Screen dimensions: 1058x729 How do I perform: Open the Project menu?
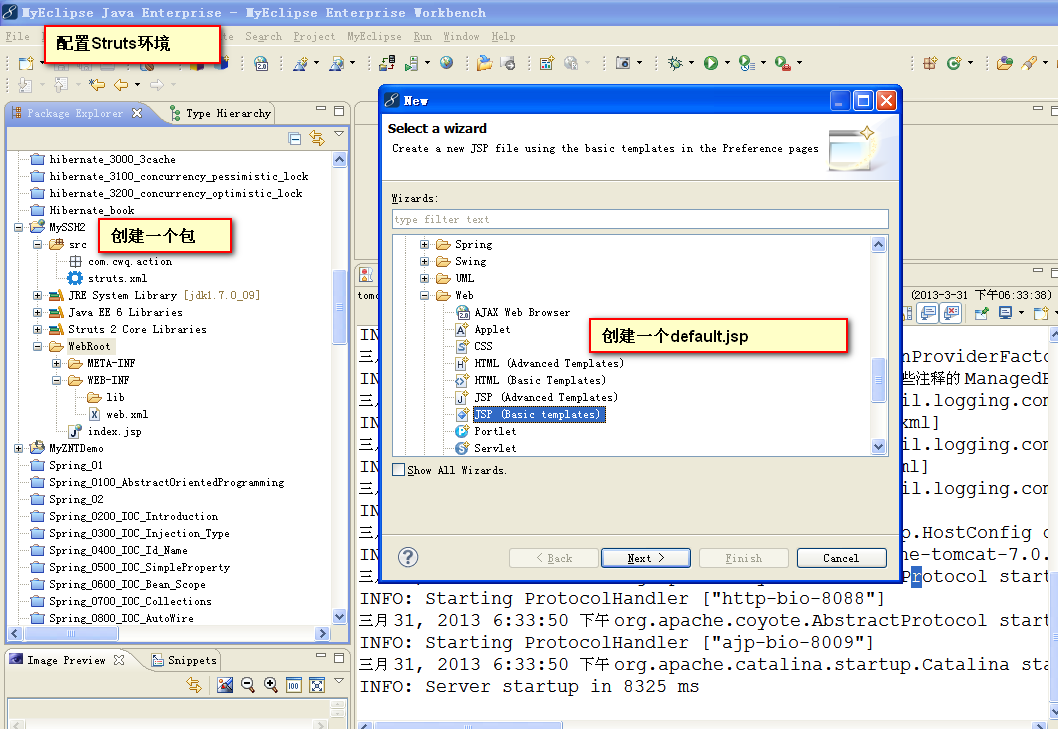[x=314, y=36]
